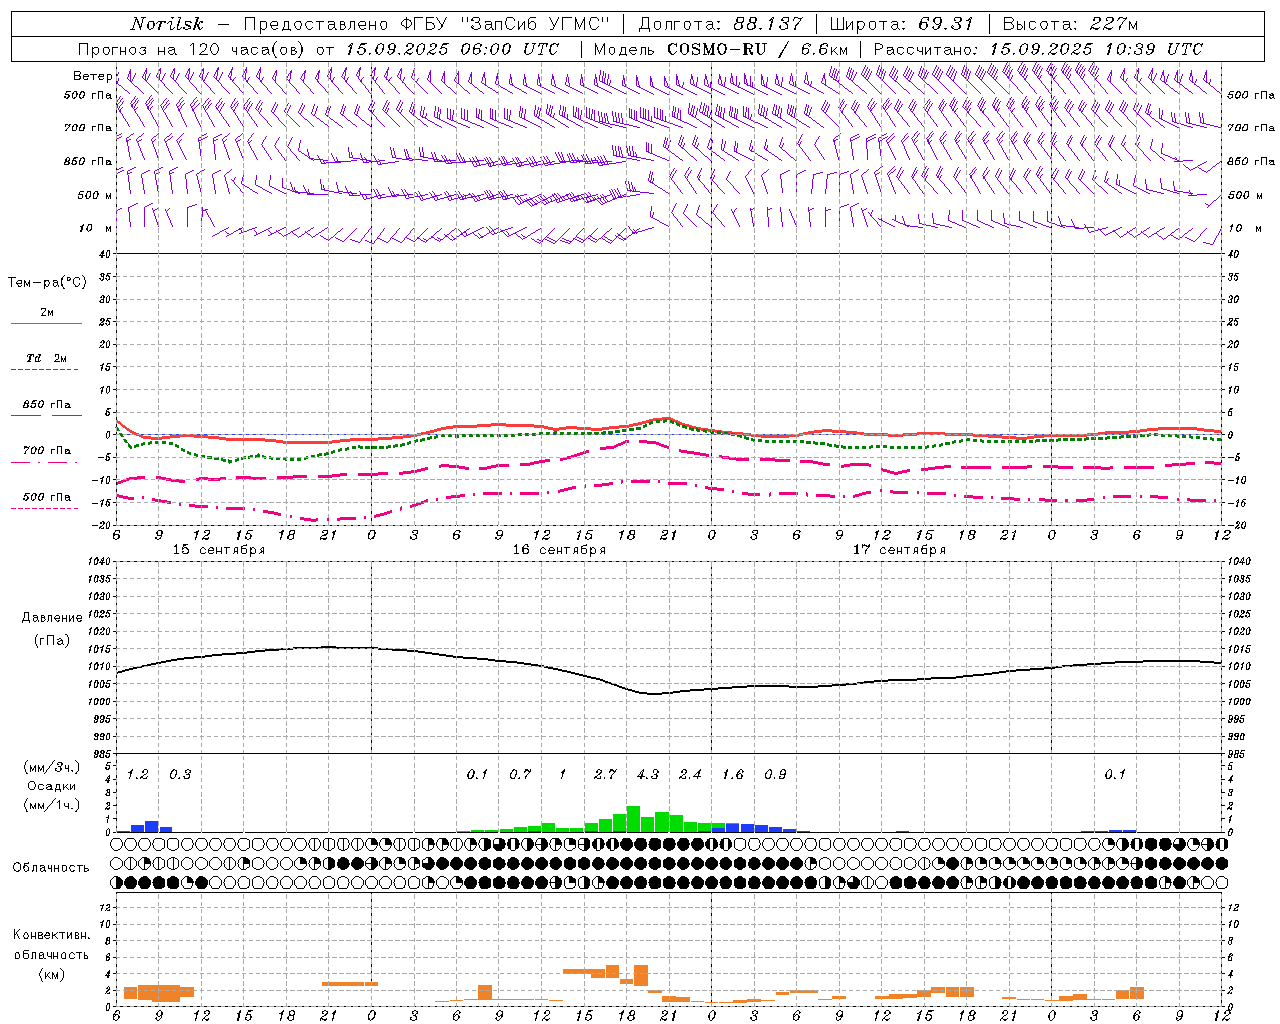Click the 0.9 precipitation amount value

pos(775,775)
